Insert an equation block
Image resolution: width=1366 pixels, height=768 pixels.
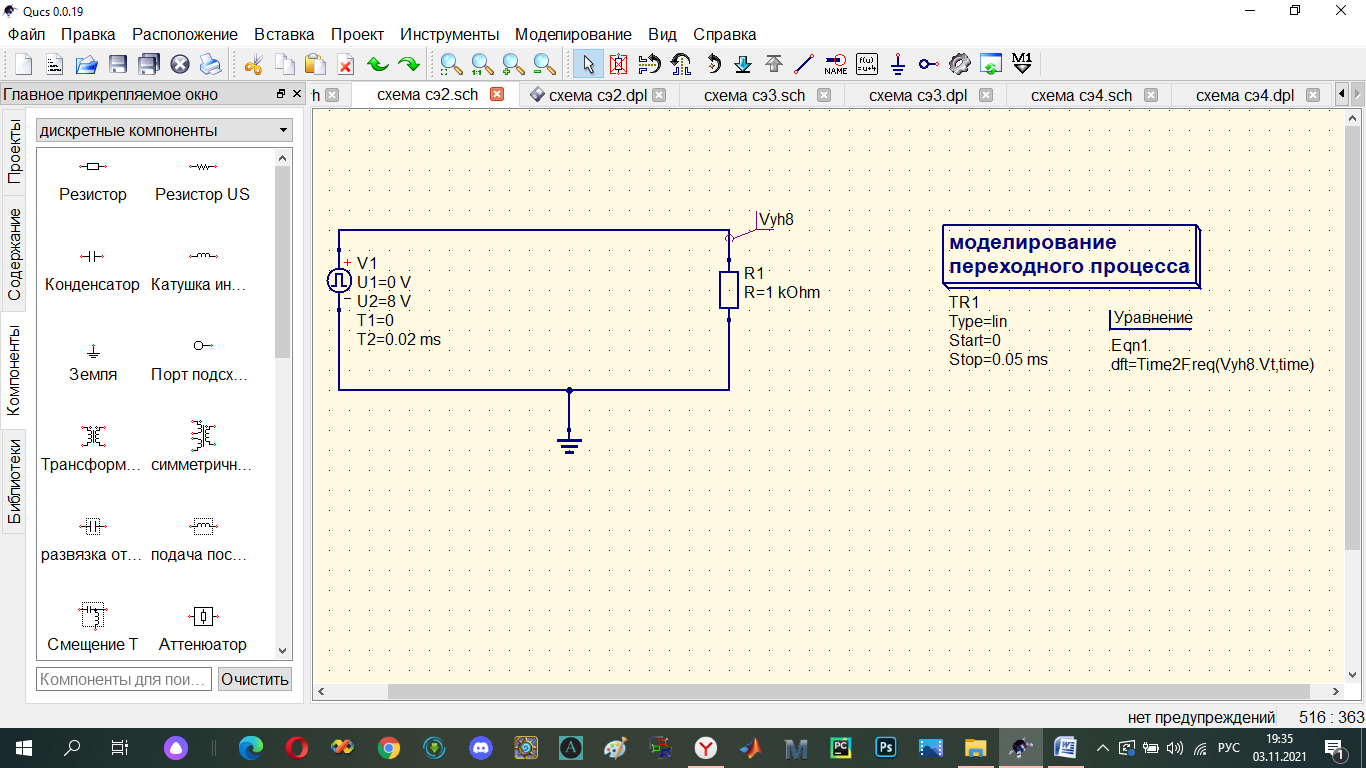pos(867,65)
